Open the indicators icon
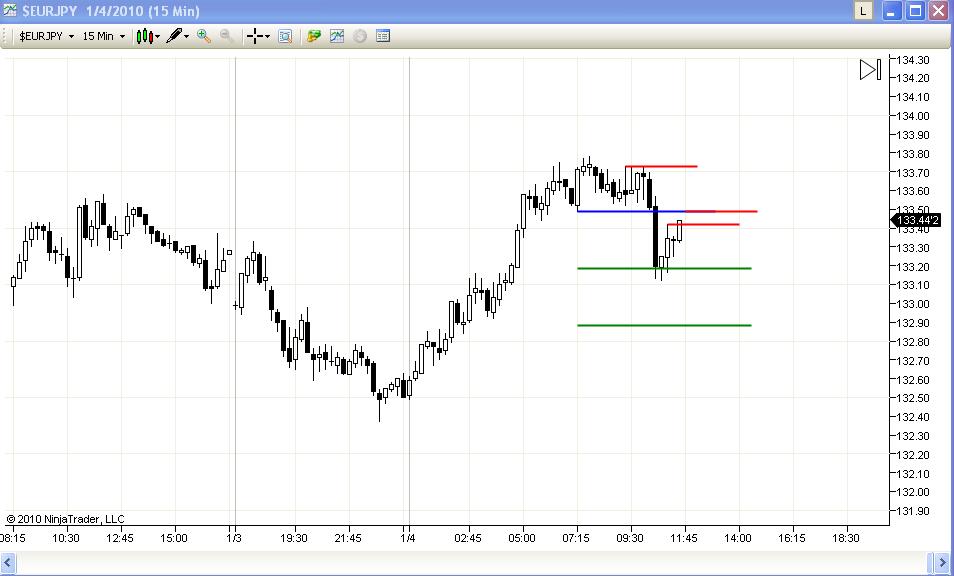The width and height of the screenshot is (954, 576). pos(336,36)
